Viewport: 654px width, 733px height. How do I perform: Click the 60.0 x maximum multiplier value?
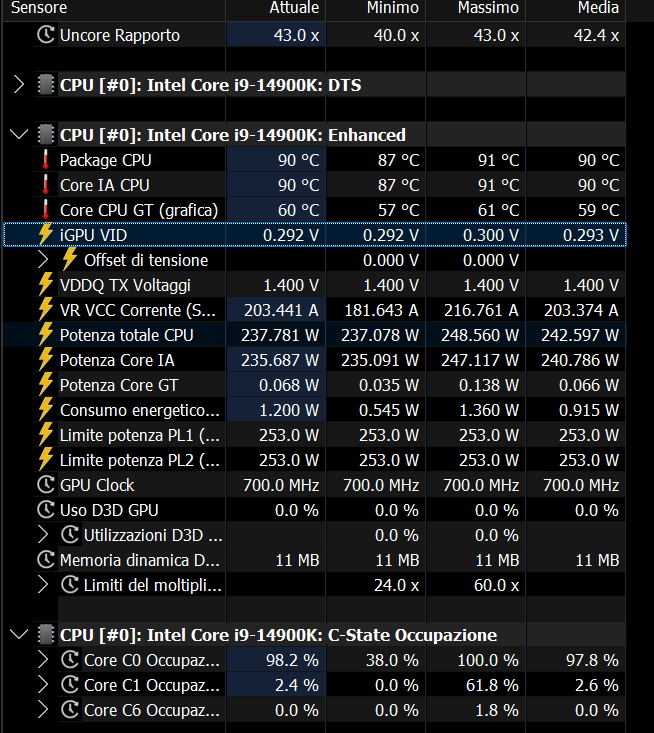point(496,585)
